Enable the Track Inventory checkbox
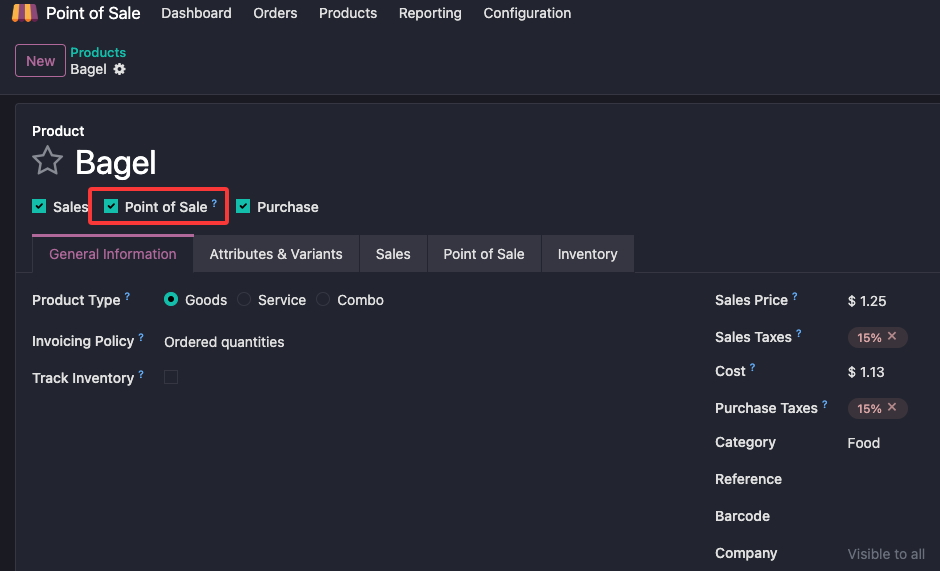This screenshot has height=571, width=940. 171,377
